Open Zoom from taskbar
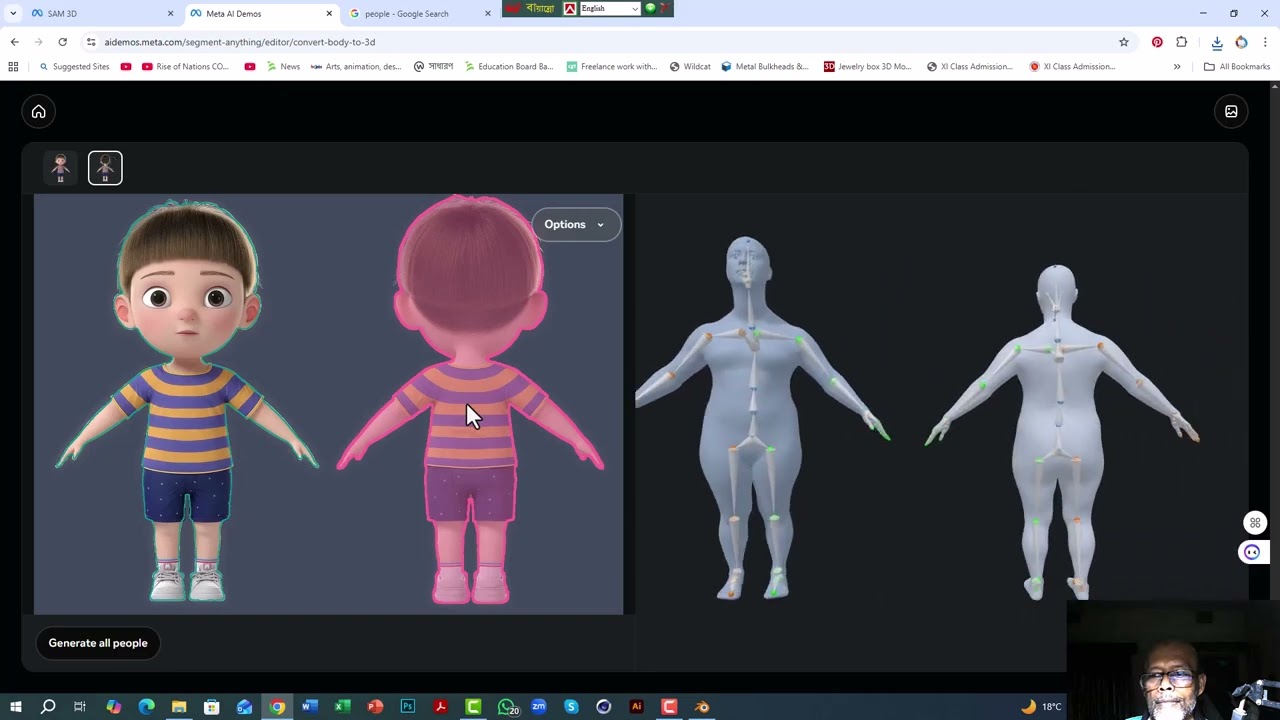 538,707
